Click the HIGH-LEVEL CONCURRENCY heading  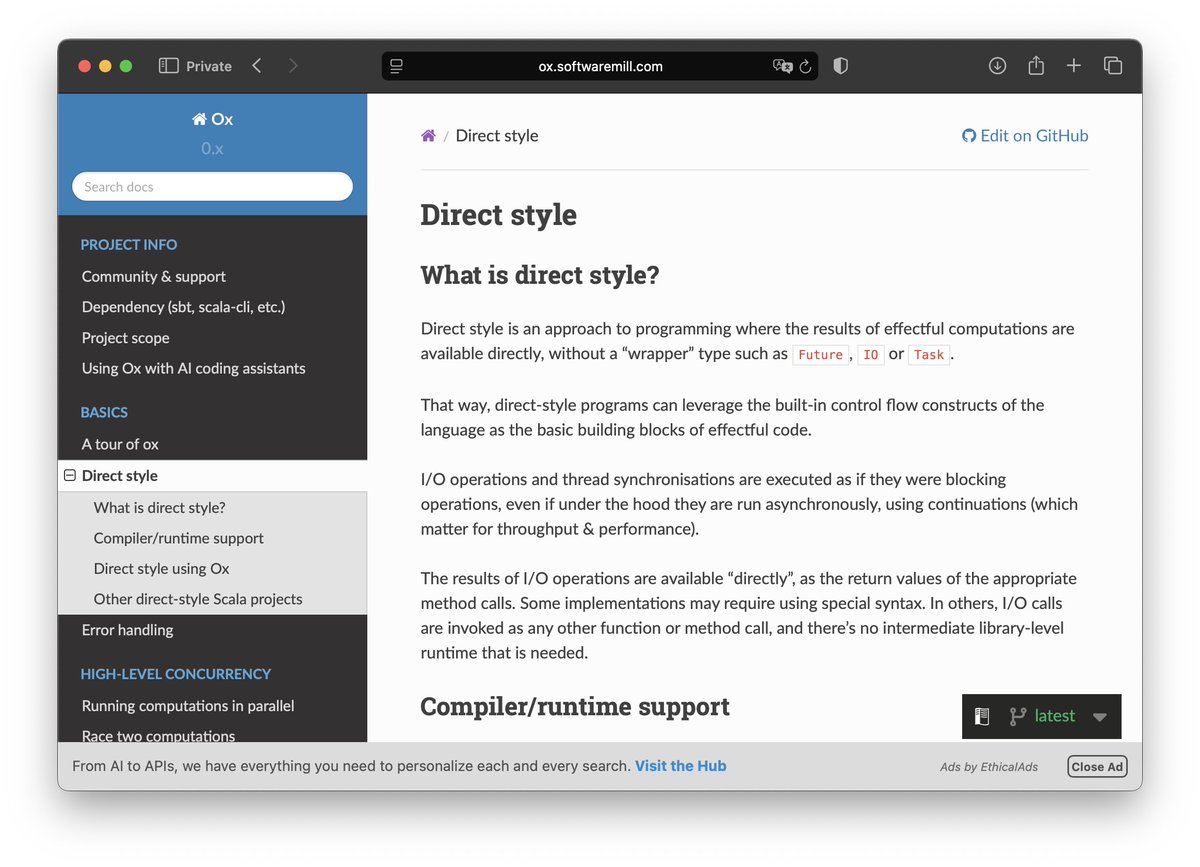click(176, 674)
